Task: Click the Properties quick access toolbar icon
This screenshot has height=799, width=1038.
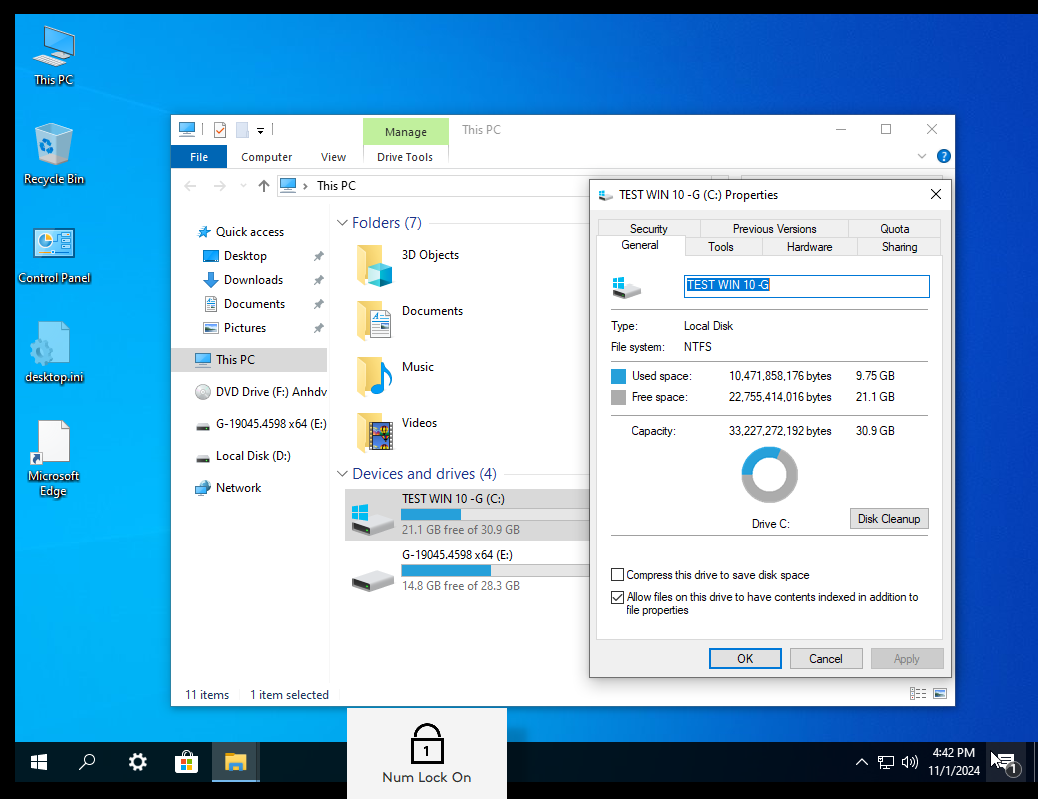Action: click(x=220, y=130)
